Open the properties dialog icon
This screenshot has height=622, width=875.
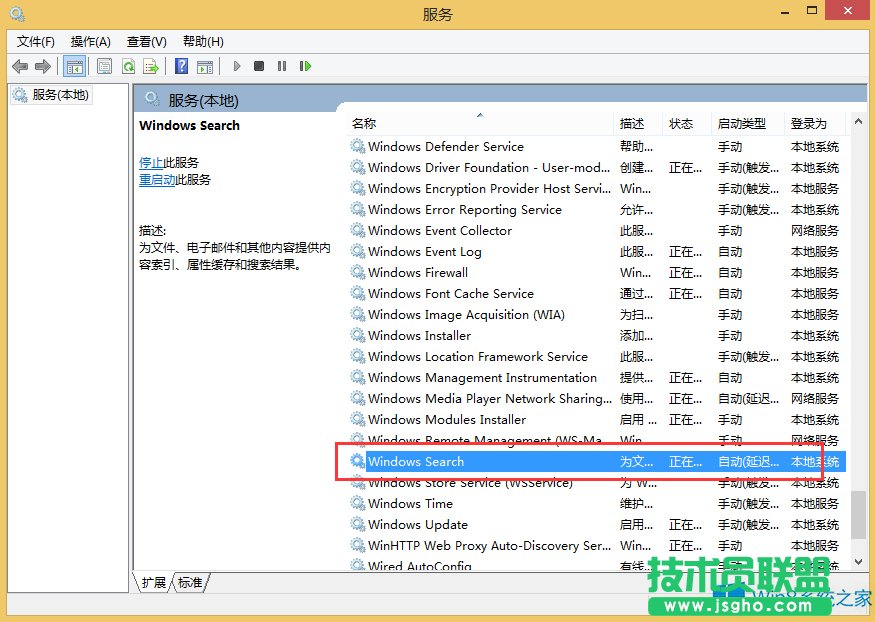pyautogui.click(x=104, y=66)
